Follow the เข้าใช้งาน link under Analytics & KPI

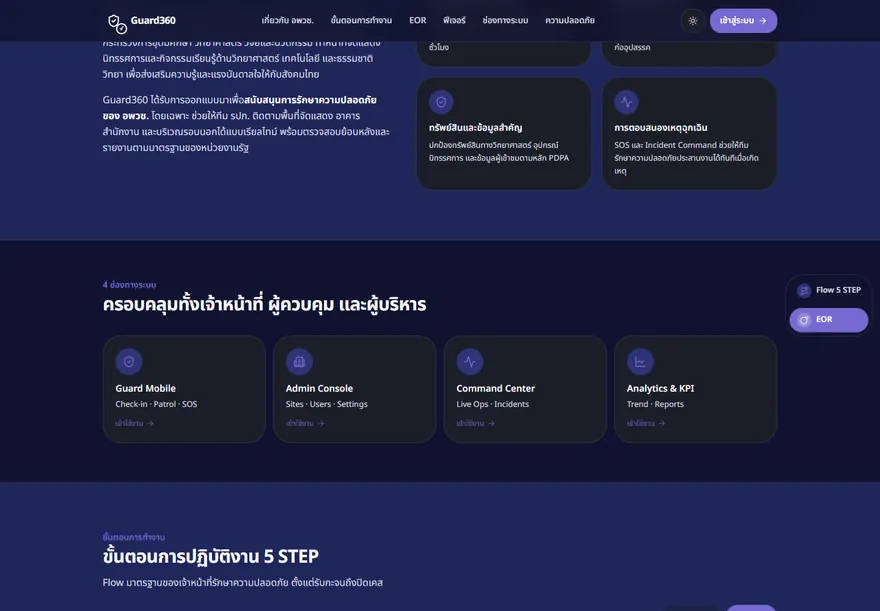[x=647, y=424]
